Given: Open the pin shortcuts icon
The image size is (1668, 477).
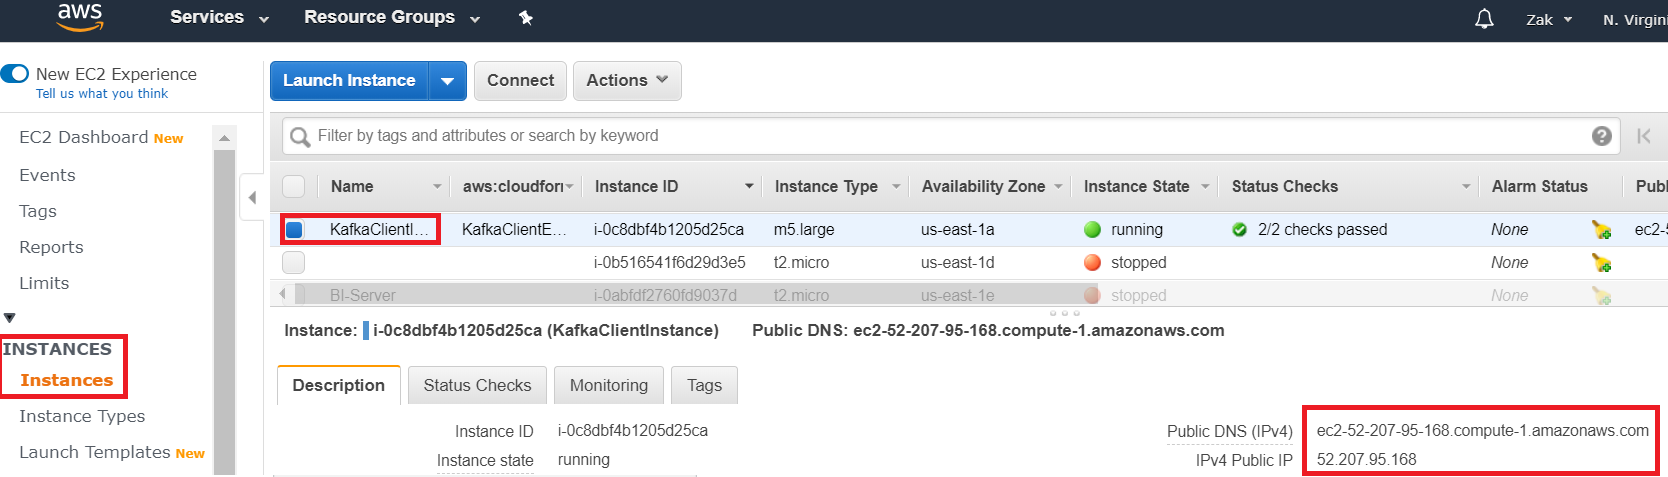Looking at the screenshot, I should tap(526, 17).
